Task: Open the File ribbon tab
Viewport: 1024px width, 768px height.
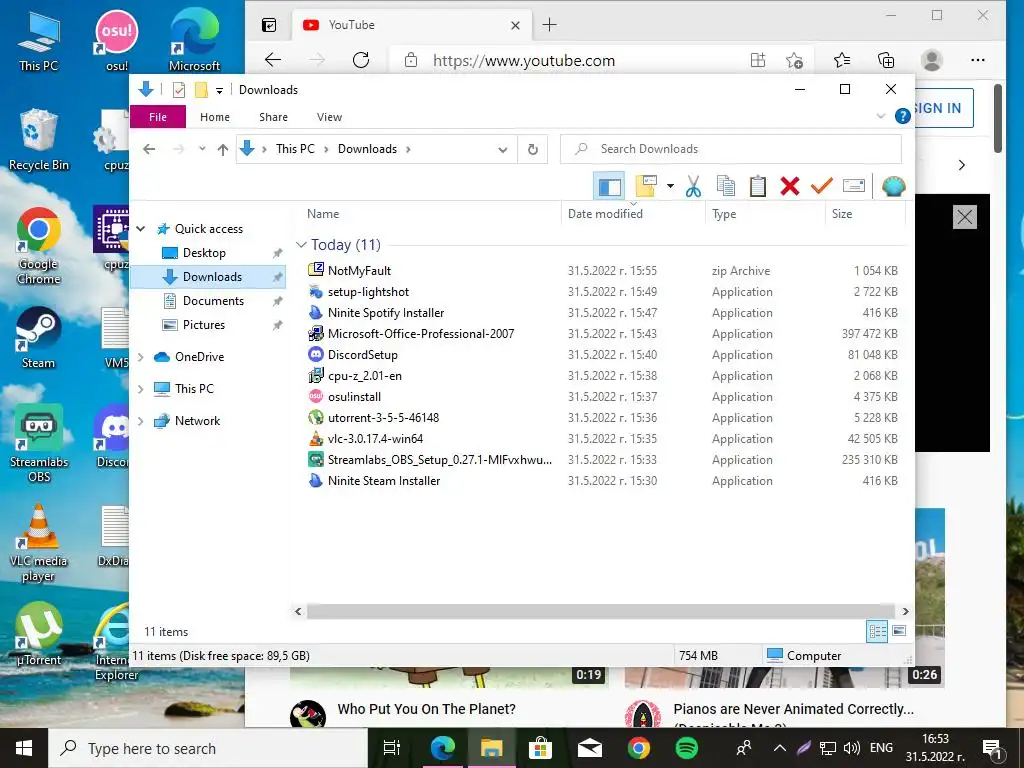Action: point(158,117)
